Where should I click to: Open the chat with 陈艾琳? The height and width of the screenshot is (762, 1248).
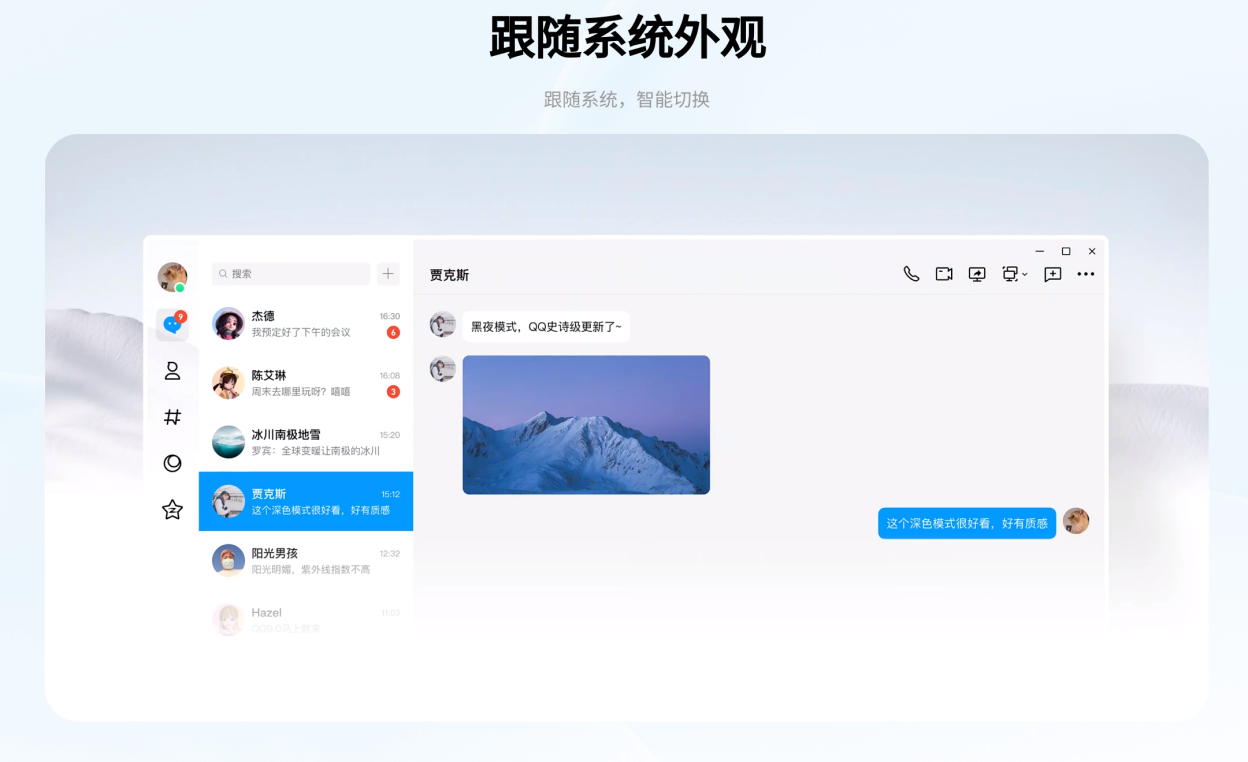point(305,383)
